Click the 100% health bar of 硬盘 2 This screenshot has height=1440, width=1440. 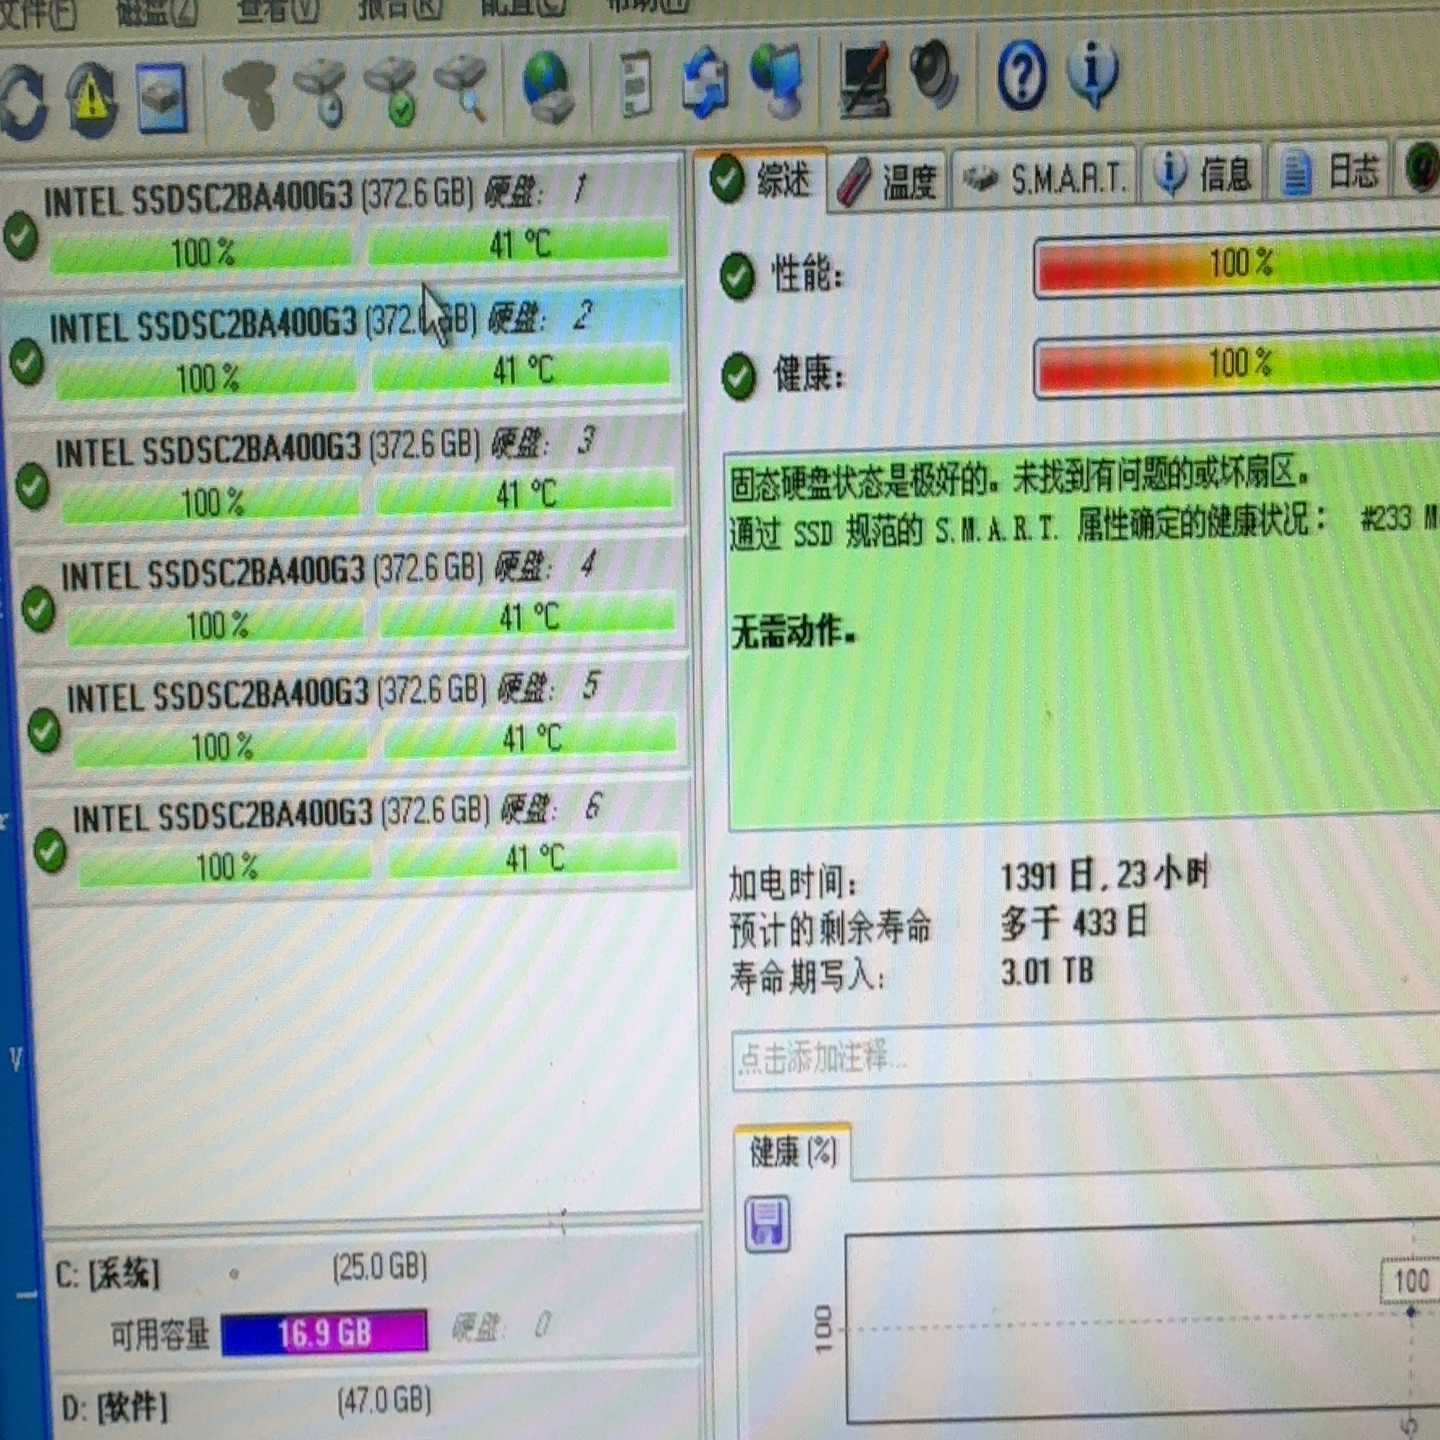coord(207,378)
